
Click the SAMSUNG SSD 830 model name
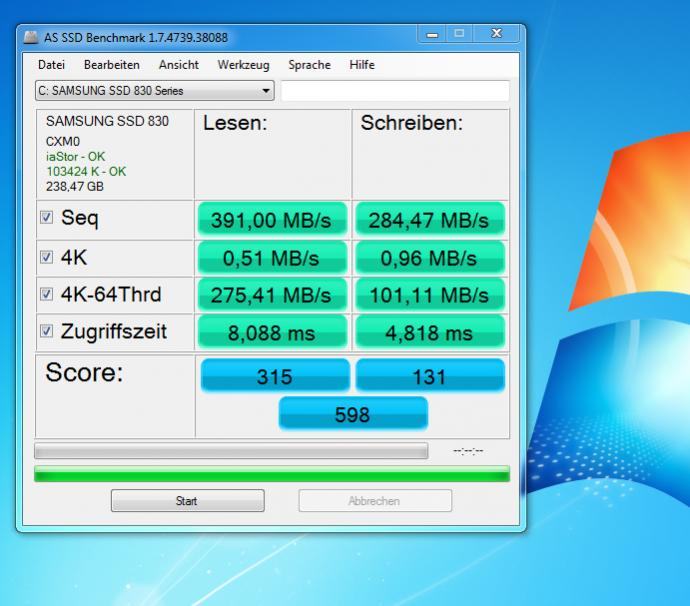[107, 121]
